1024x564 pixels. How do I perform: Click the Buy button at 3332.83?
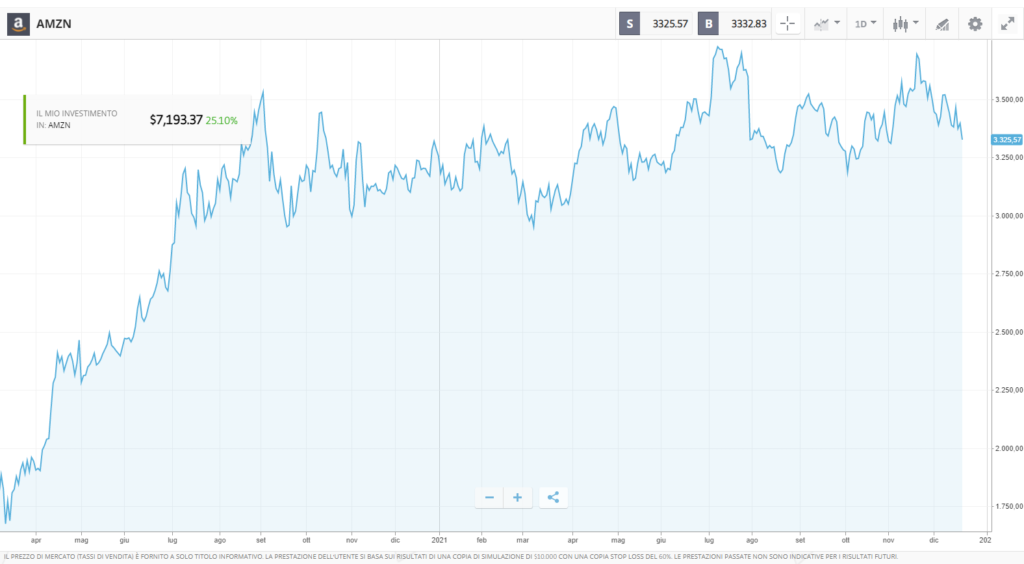[734, 24]
